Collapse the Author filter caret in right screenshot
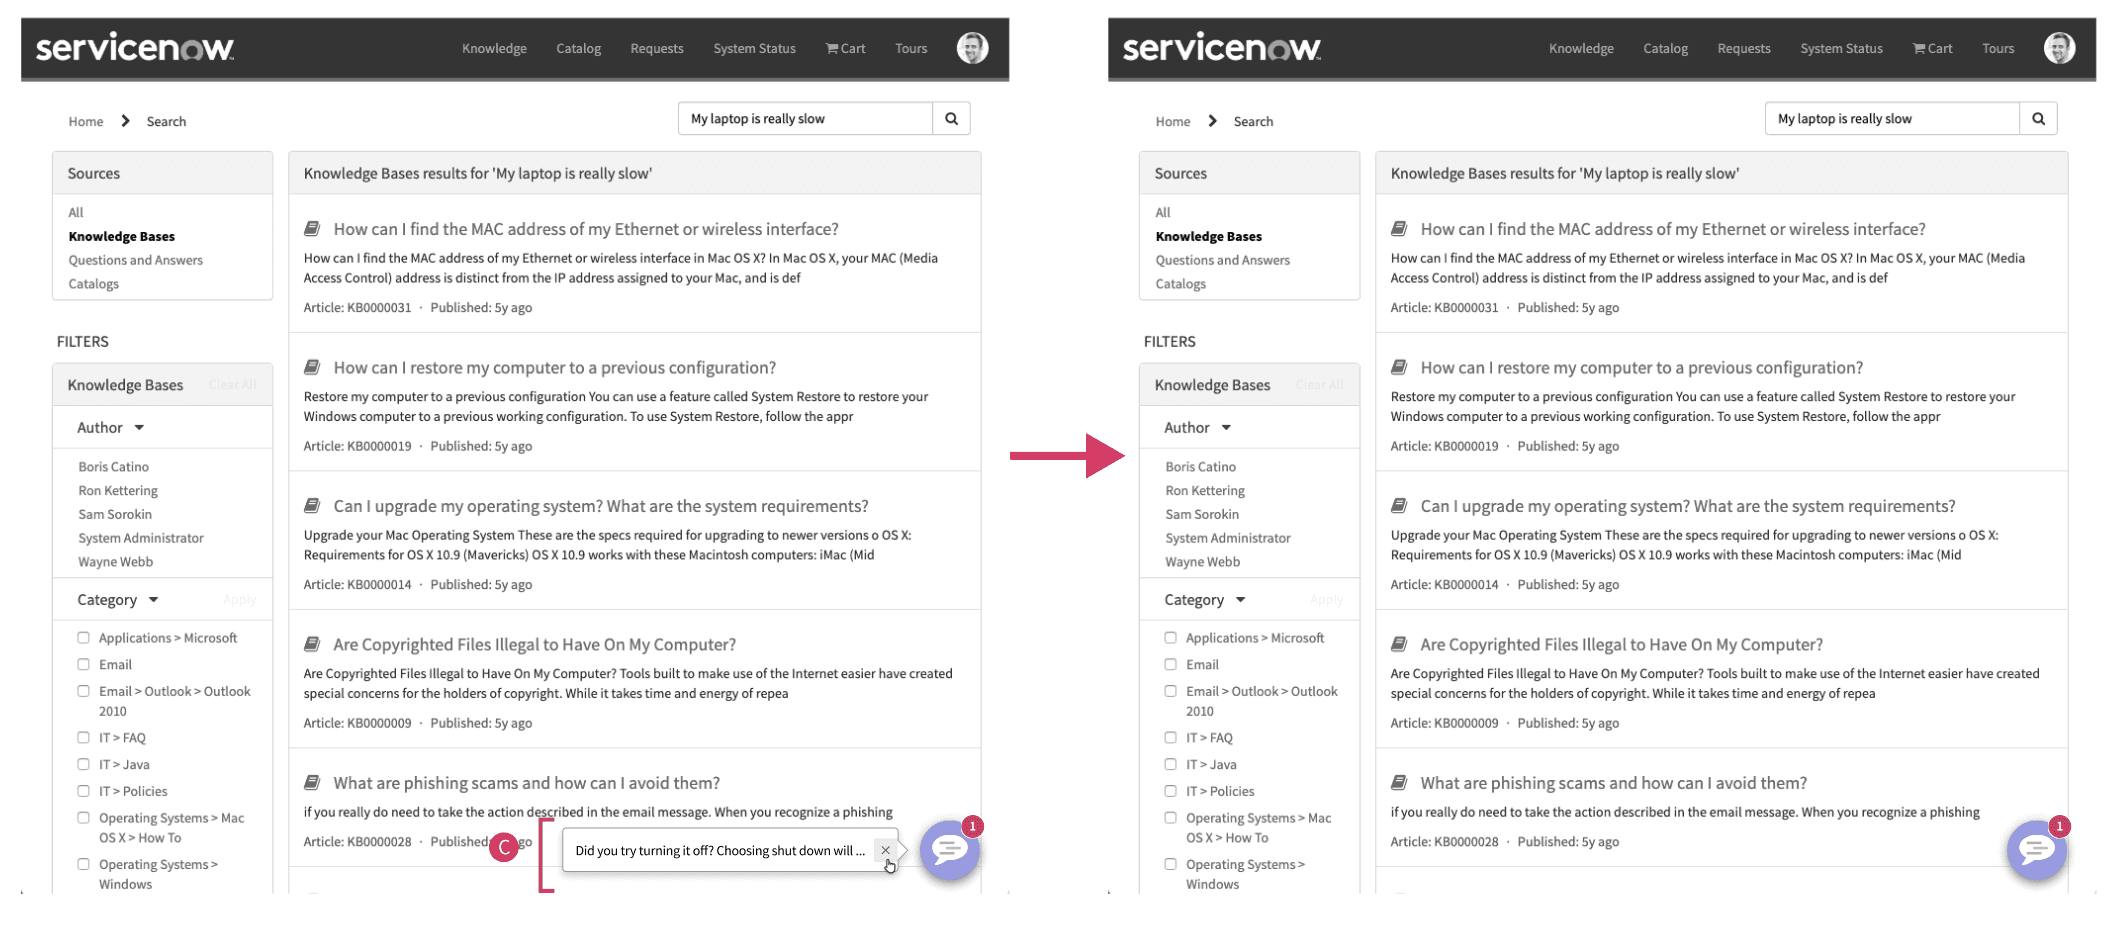Viewport: 2122px width, 940px height. point(1226,428)
